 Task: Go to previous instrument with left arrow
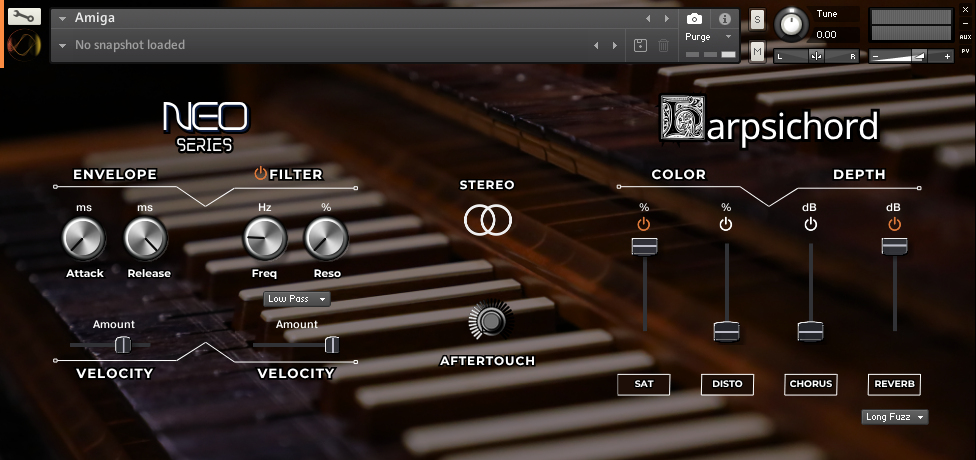(649, 19)
